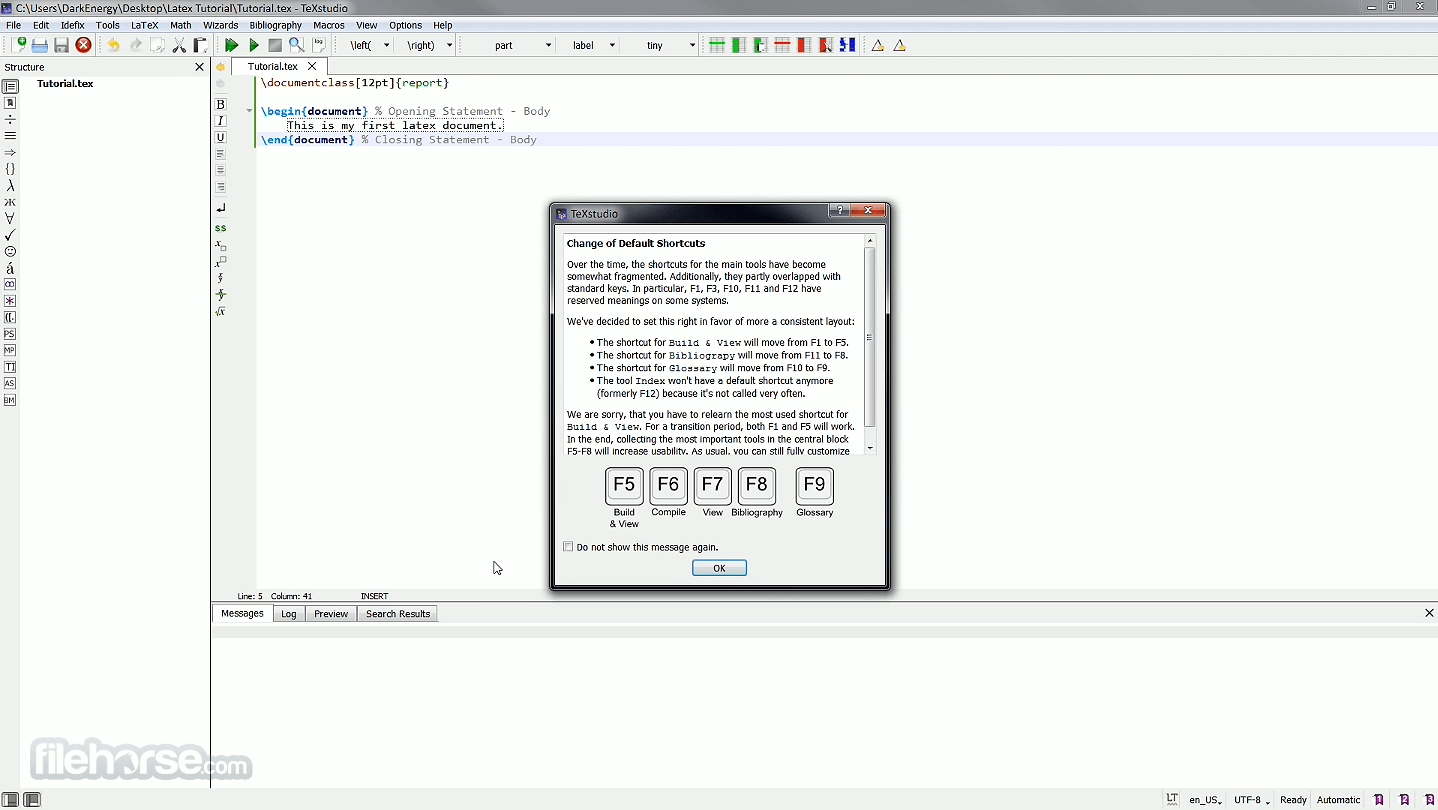
Task: Compile using the single green arrow
Action: (254, 45)
